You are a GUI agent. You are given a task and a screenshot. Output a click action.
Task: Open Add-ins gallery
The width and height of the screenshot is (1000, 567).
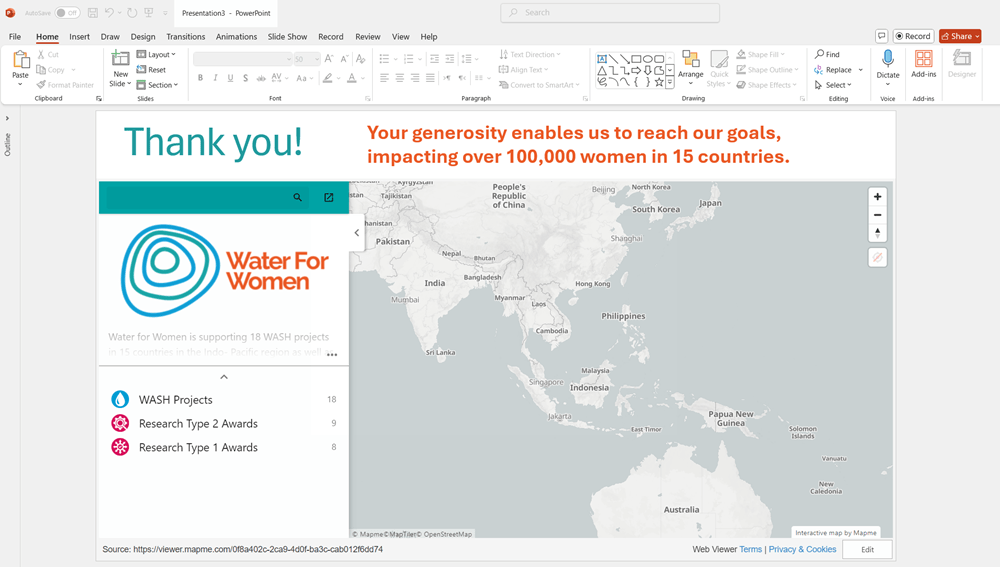click(x=923, y=64)
